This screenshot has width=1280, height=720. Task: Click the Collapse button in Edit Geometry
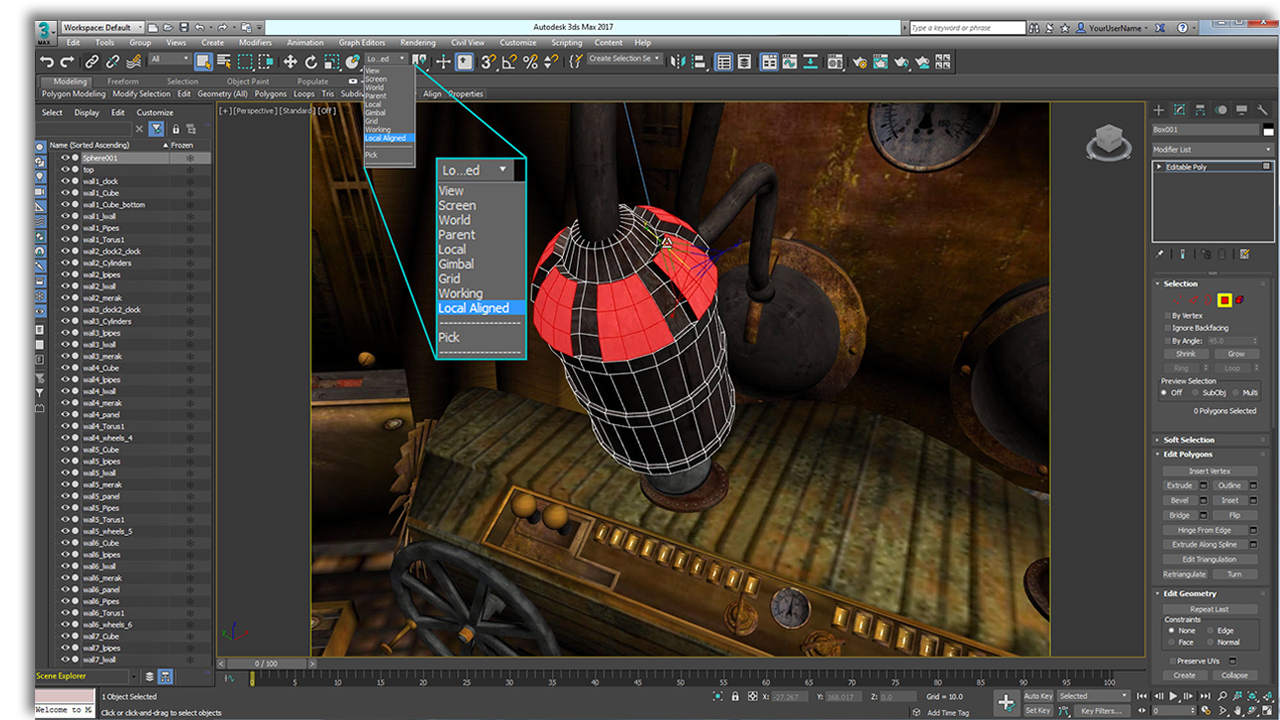point(1234,675)
